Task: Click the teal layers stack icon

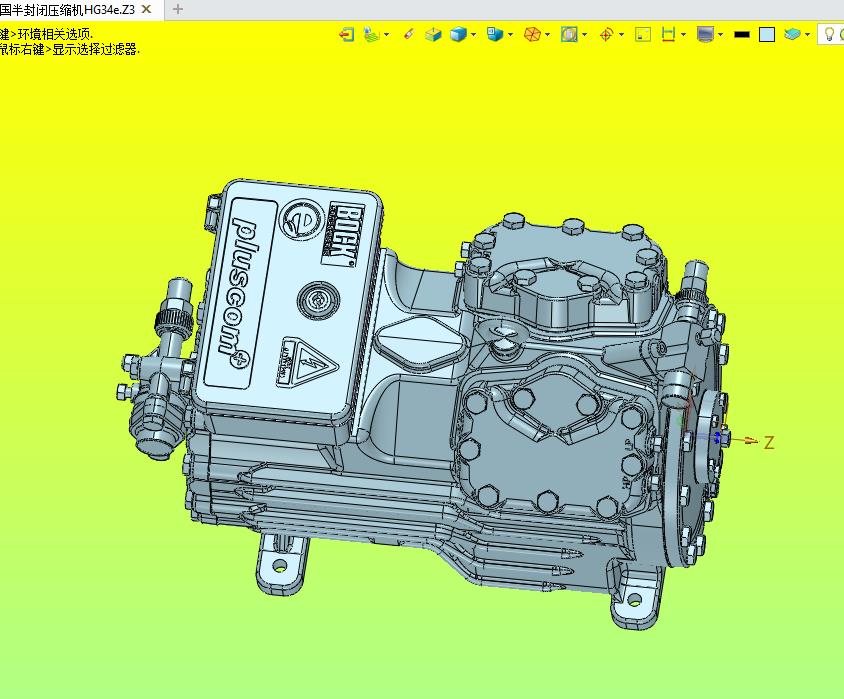Action: 792,35
